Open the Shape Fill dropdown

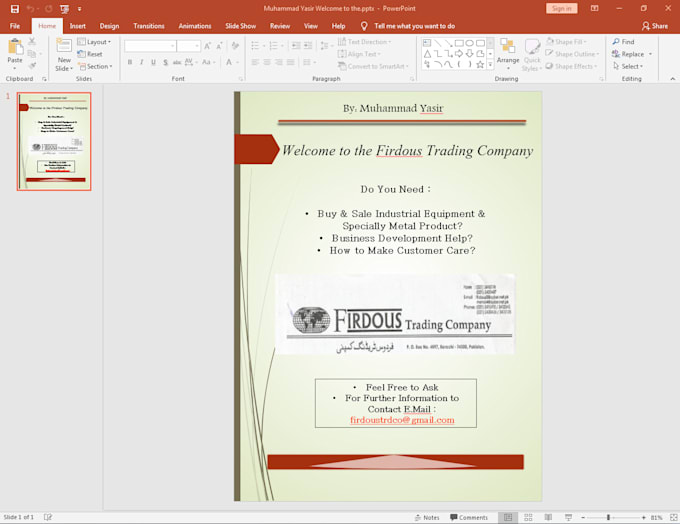566,42
